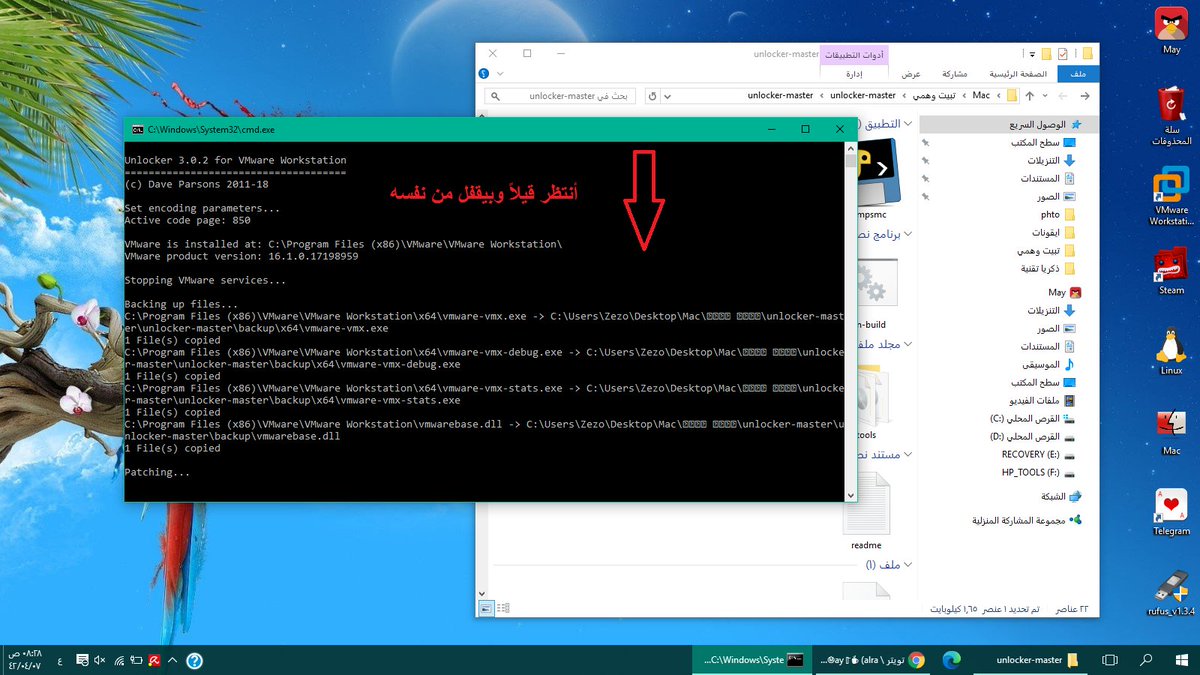Launch Steam from the desktop

[x=1171, y=271]
